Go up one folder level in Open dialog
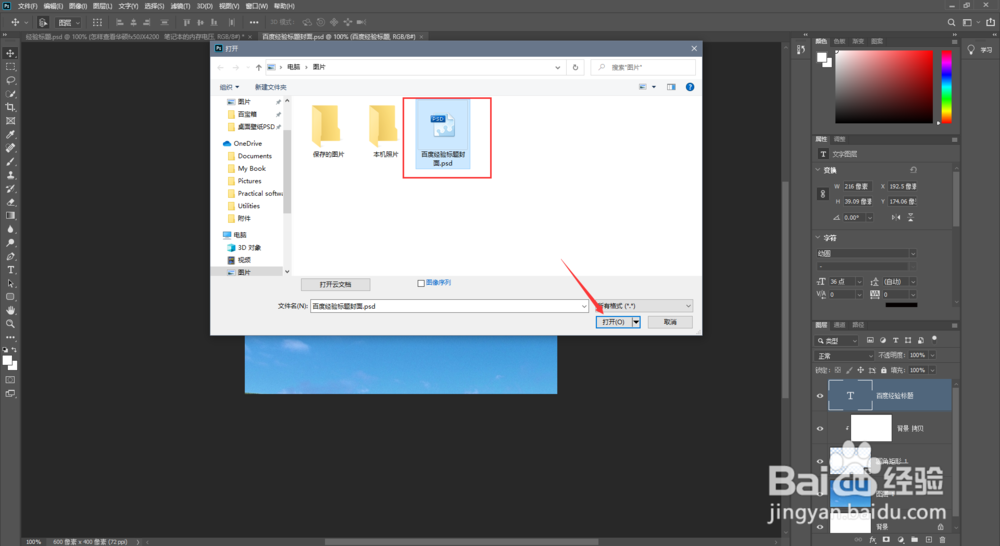1000x546 pixels. [x=258, y=67]
